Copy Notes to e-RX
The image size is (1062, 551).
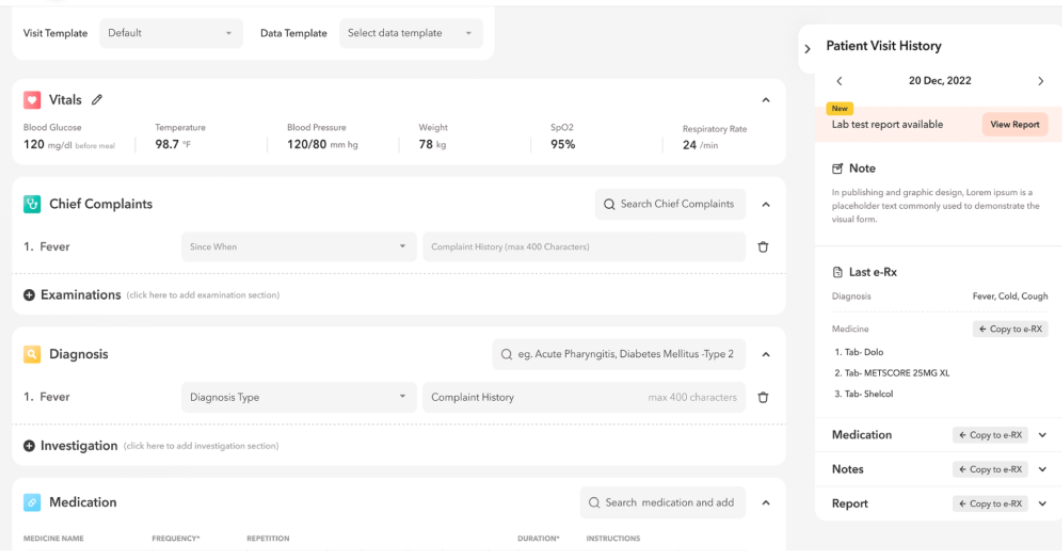pos(989,469)
